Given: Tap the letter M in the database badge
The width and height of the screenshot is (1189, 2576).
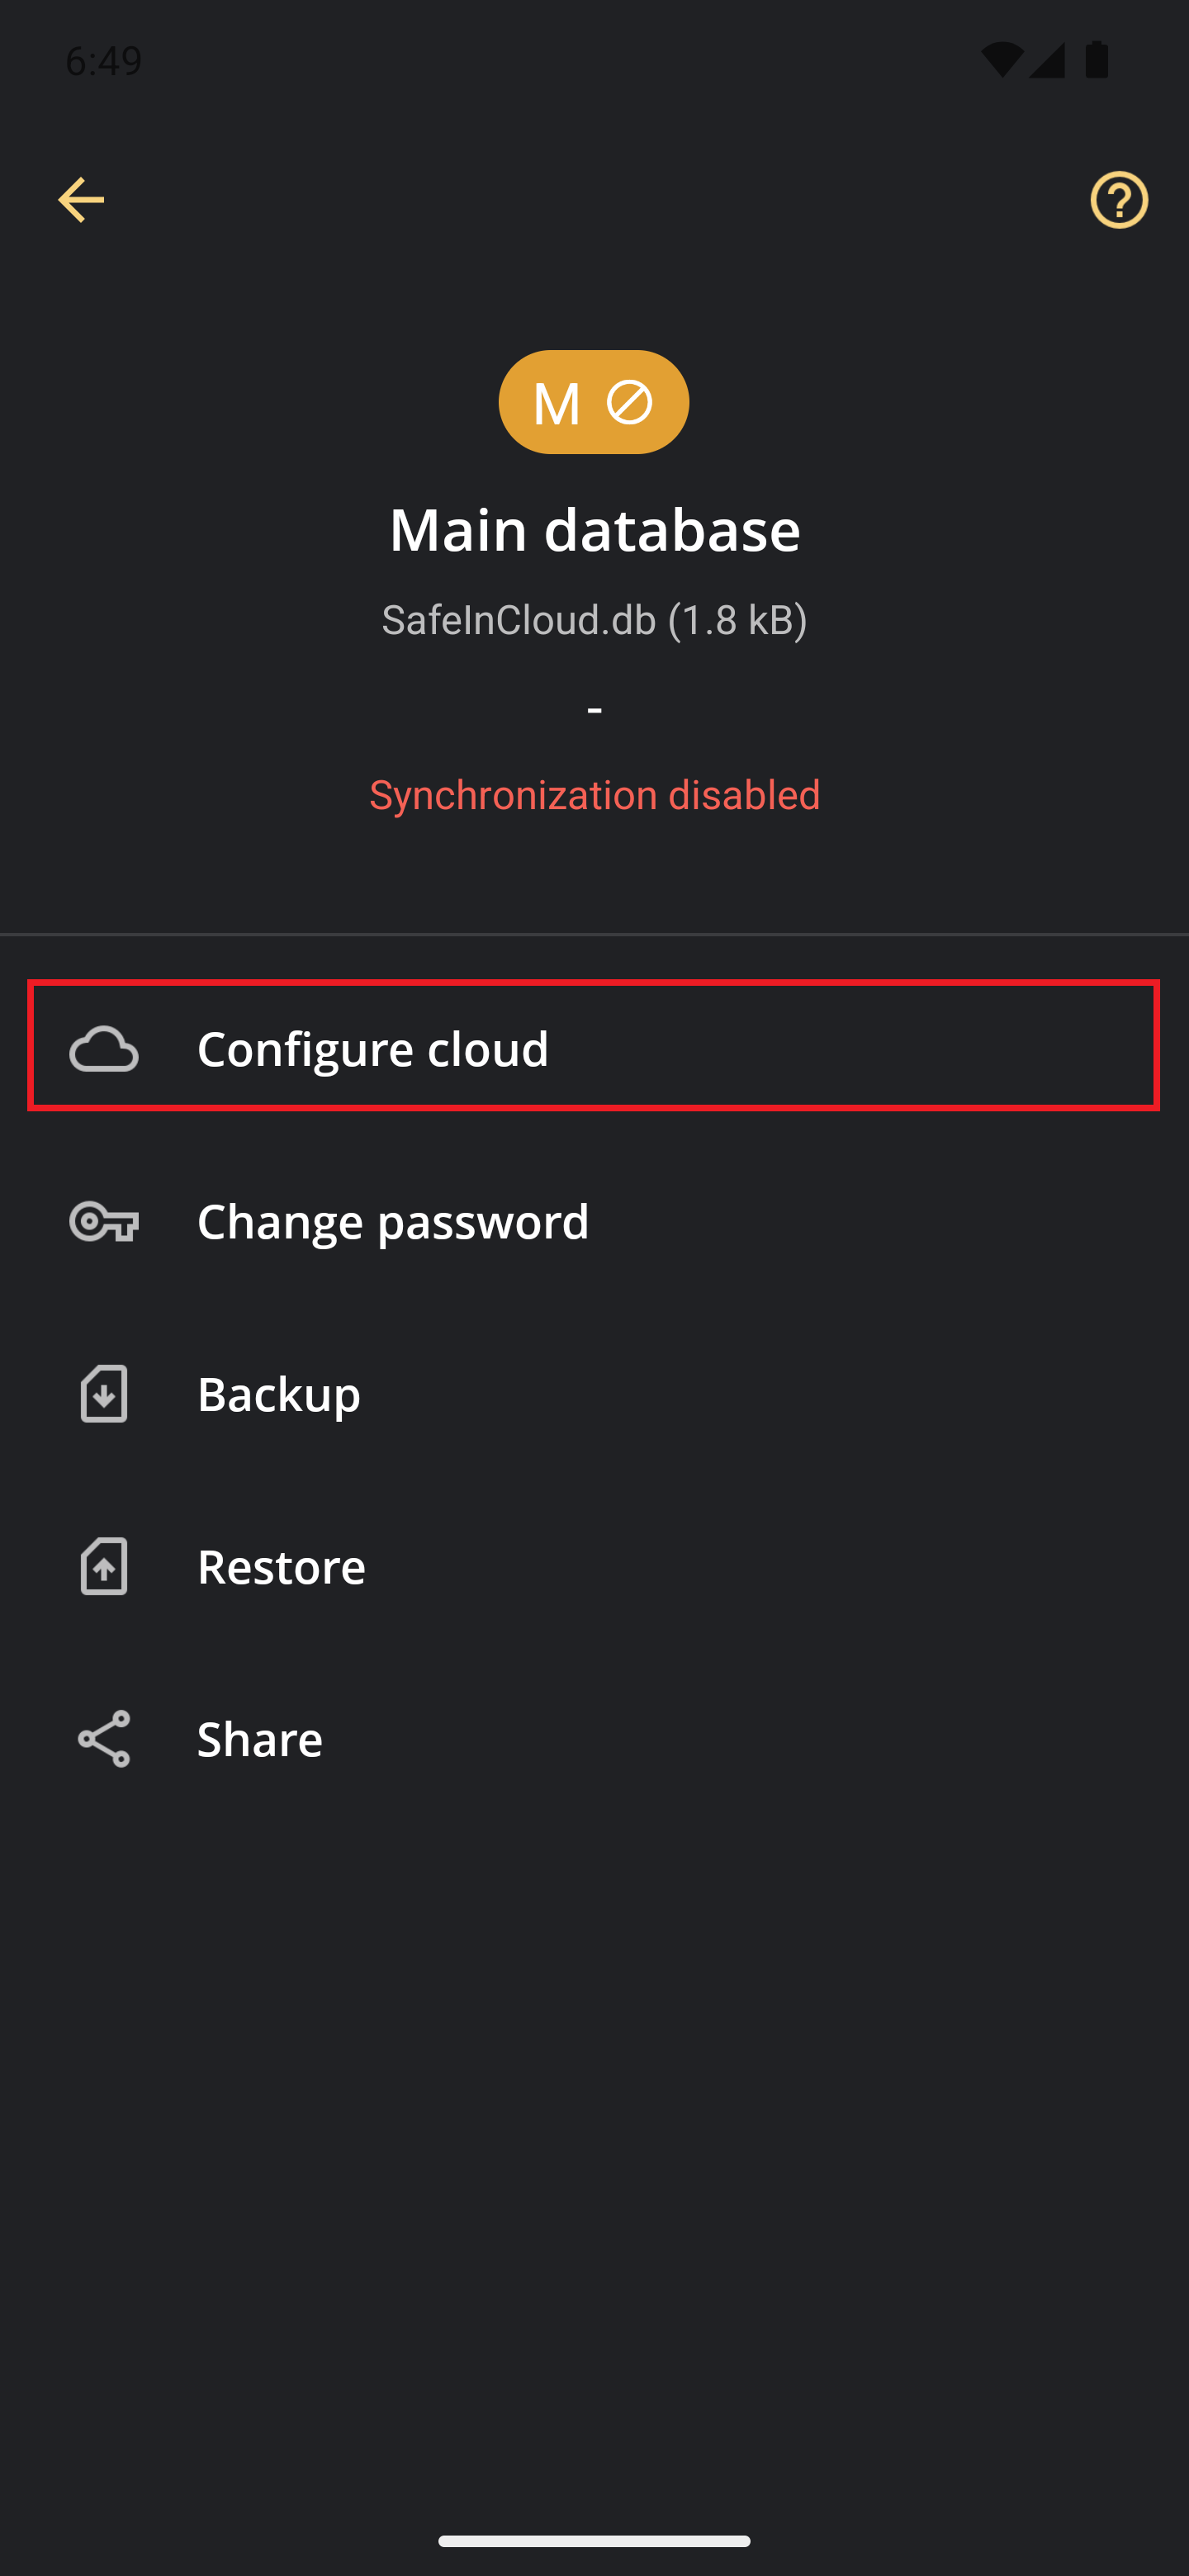Looking at the screenshot, I should 556,404.
